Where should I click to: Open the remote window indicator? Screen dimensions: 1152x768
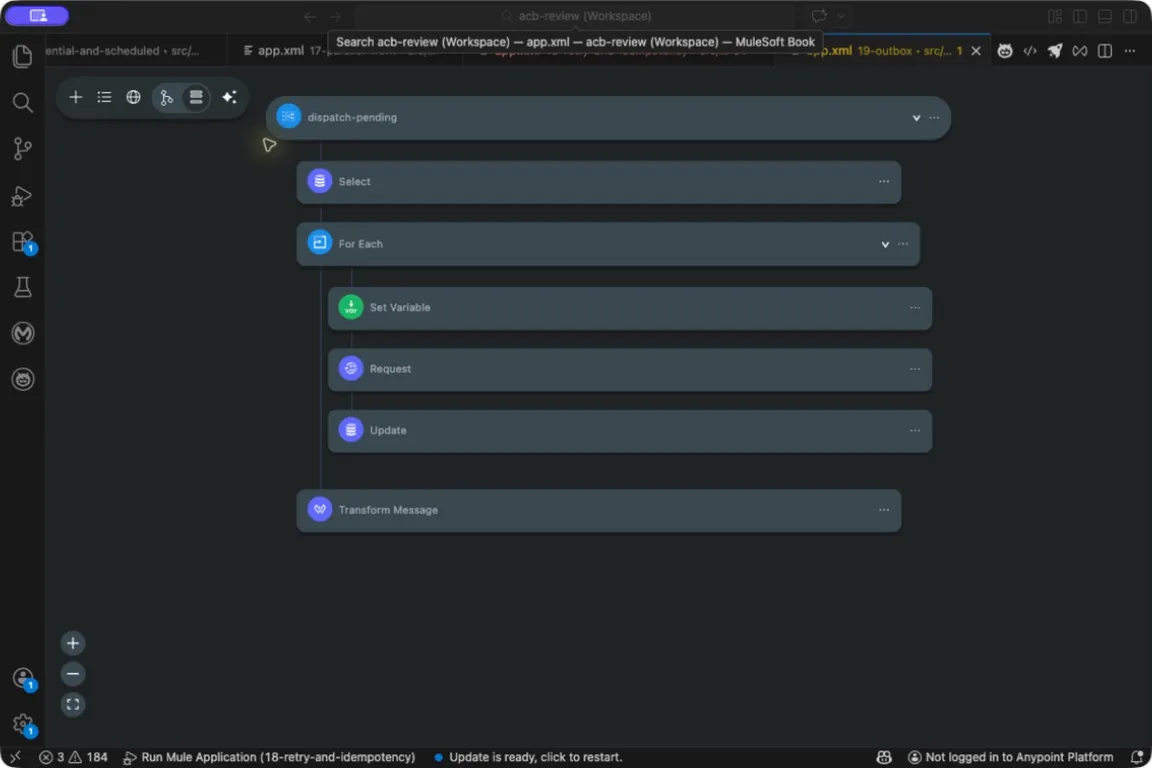15,757
